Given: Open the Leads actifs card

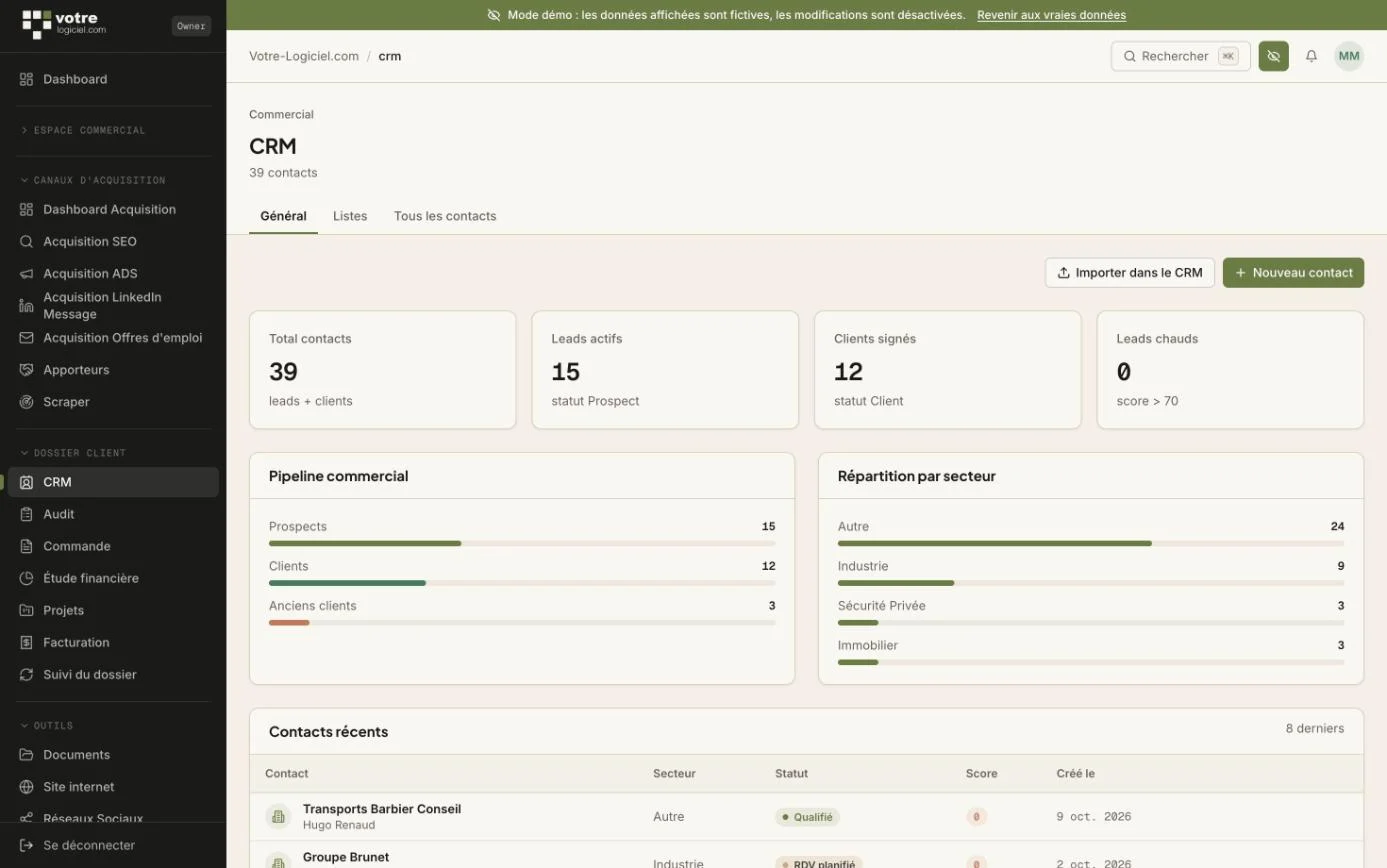Looking at the screenshot, I should pyautogui.click(x=665, y=369).
